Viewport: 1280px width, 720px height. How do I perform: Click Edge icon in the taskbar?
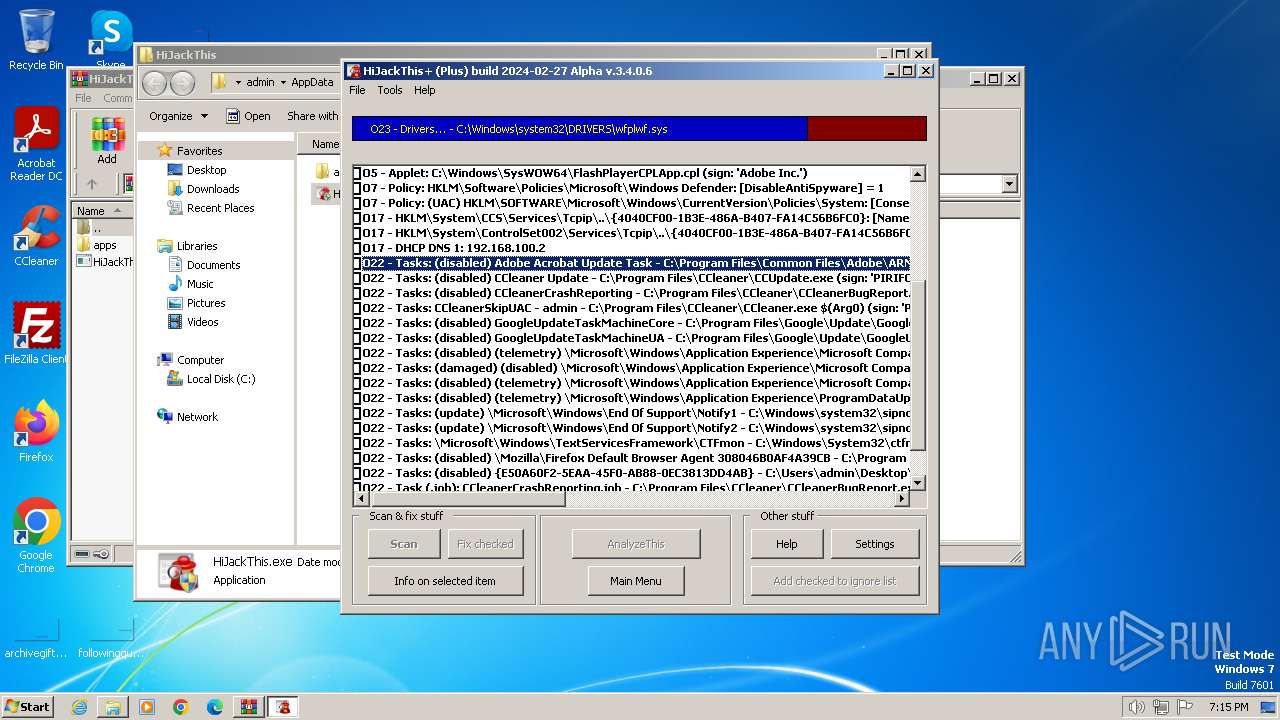tap(215, 706)
